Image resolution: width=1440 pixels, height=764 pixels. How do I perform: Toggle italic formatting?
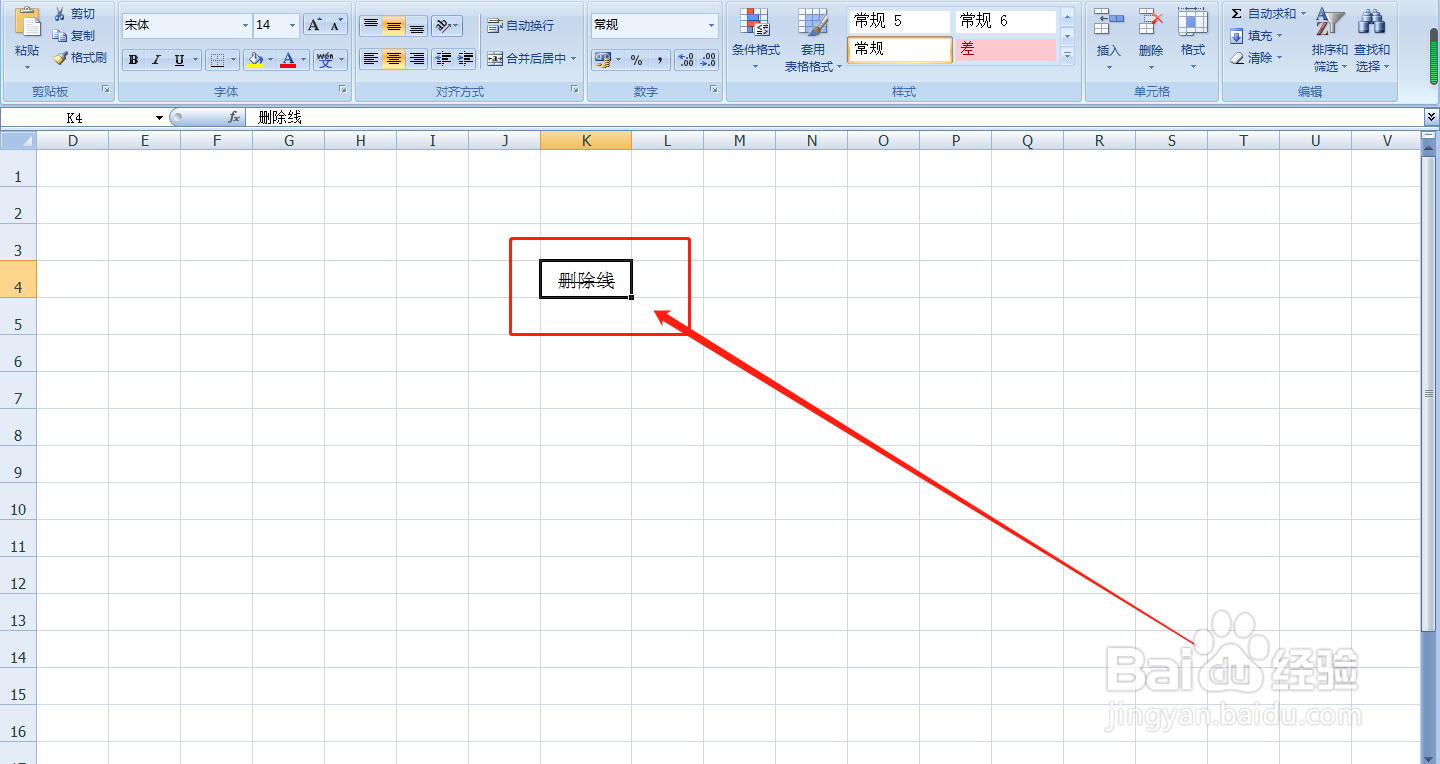pos(156,60)
